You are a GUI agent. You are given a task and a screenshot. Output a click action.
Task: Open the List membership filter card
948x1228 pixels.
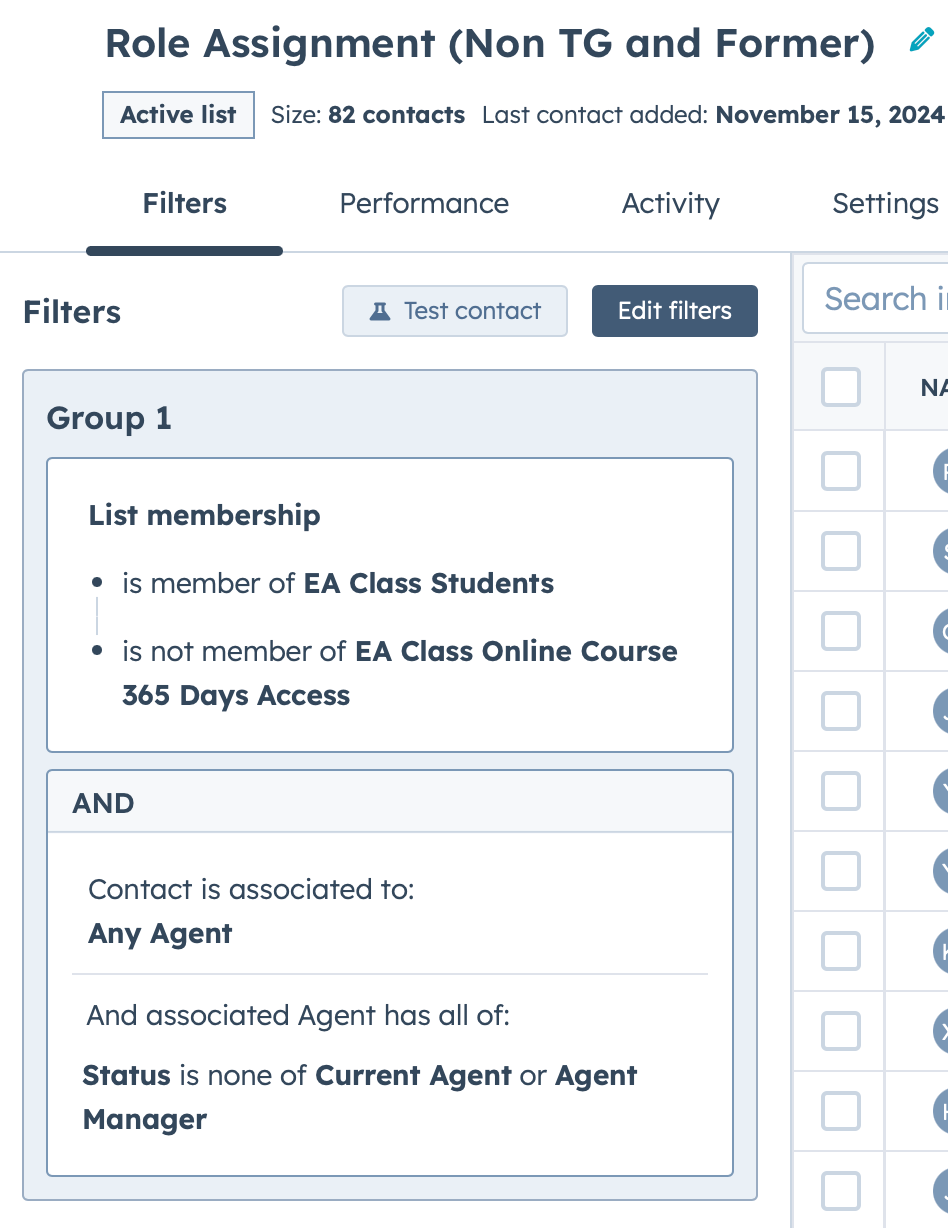pos(390,516)
